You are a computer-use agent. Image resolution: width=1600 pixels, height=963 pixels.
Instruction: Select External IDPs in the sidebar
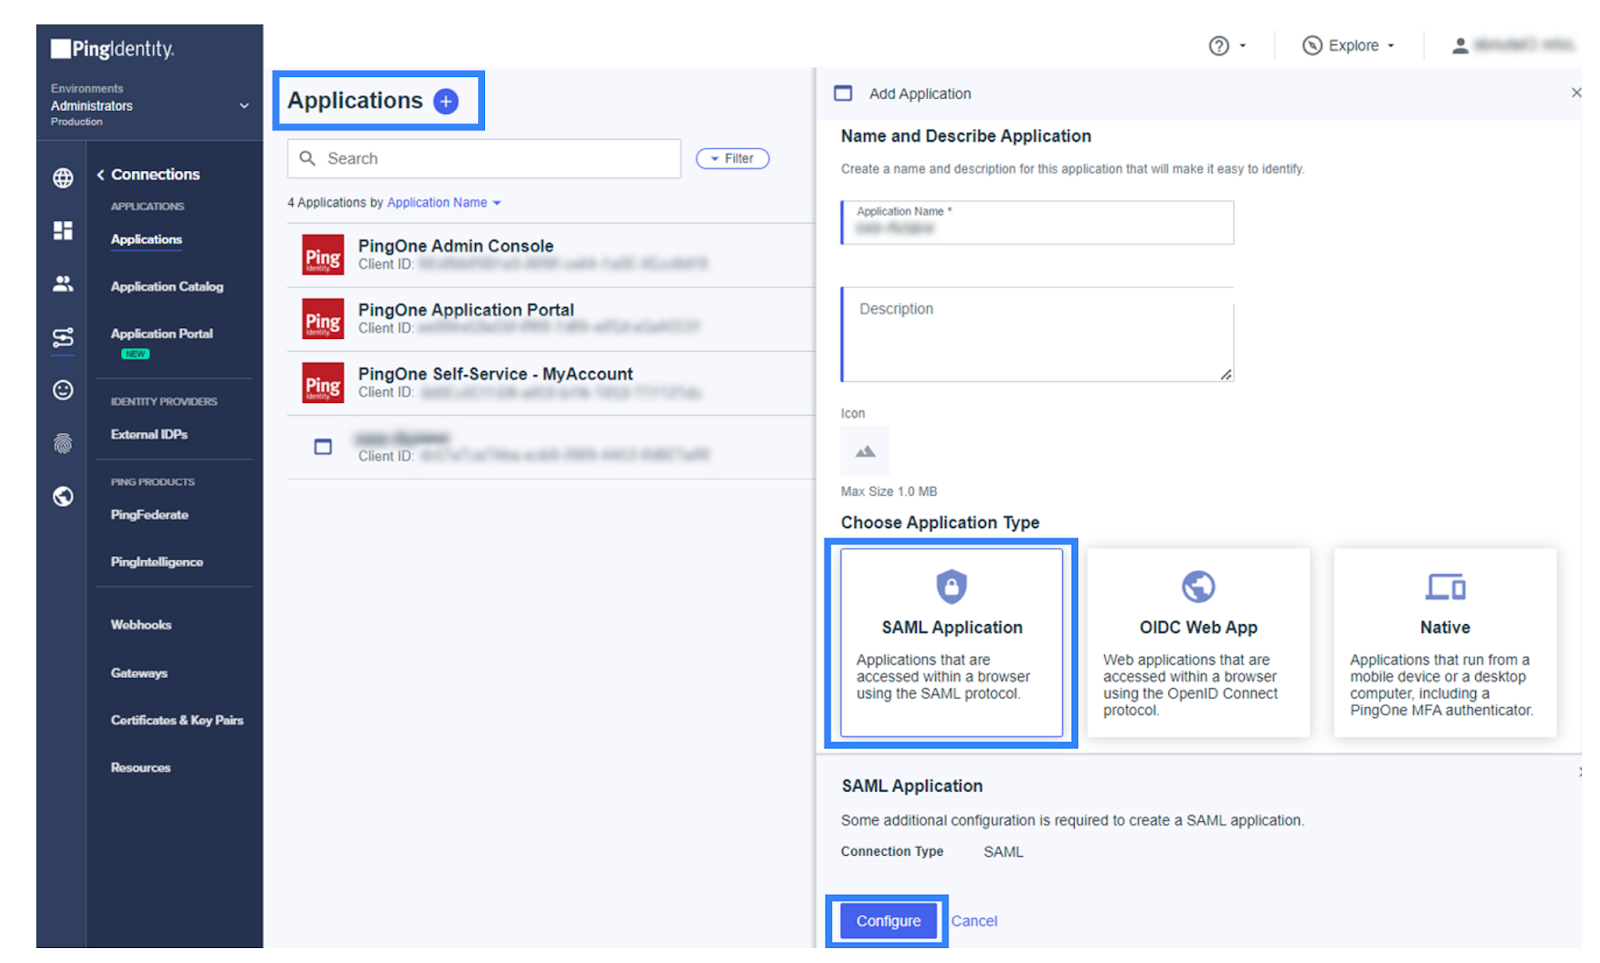pos(149,435)
